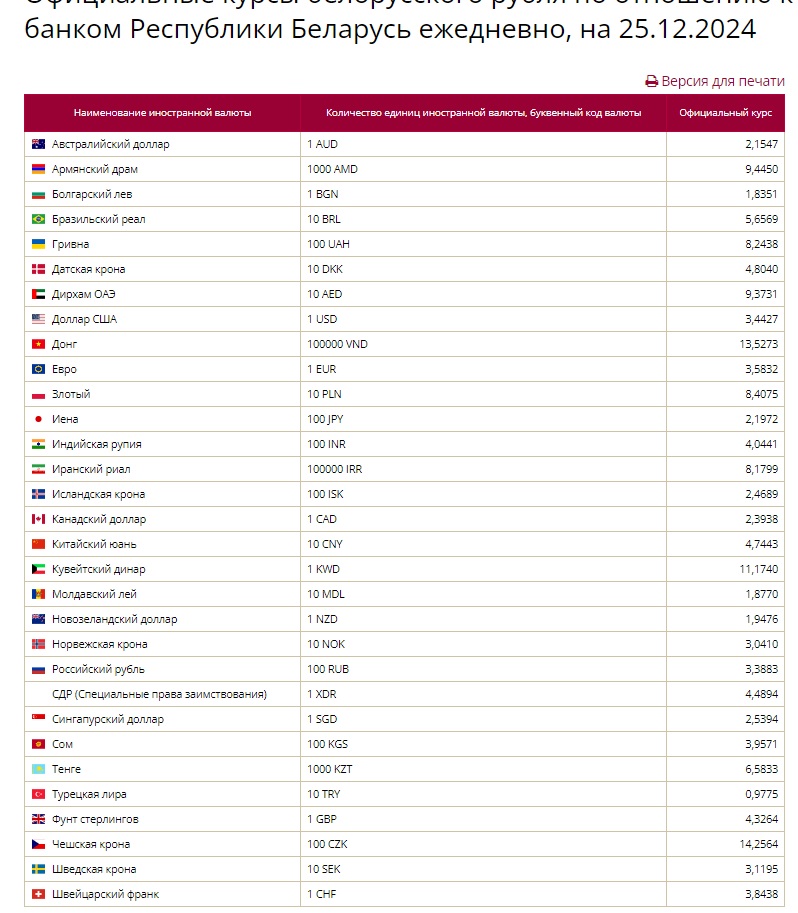Click the Российский рубль rate 3,3883
The height and width of the screenshot is (913, 798).
pos(761,669)
